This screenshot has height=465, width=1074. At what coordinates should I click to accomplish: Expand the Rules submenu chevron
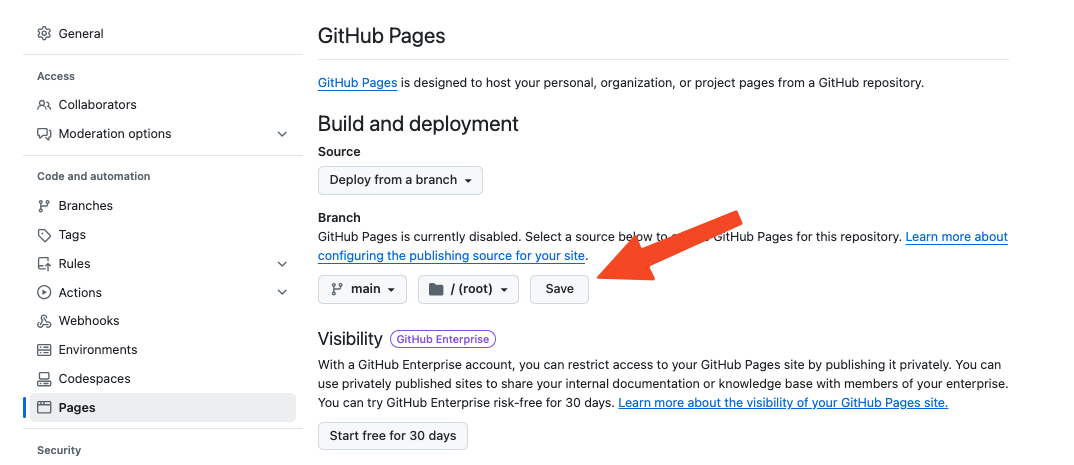point(282,264)
